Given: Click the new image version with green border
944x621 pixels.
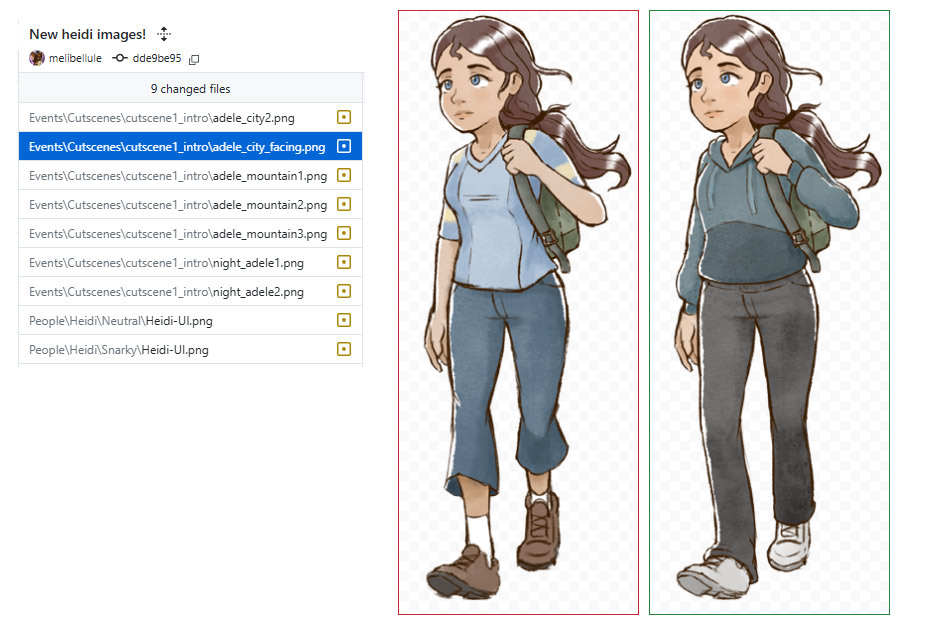Looking at the screenshot, I should tap(769, 312).
